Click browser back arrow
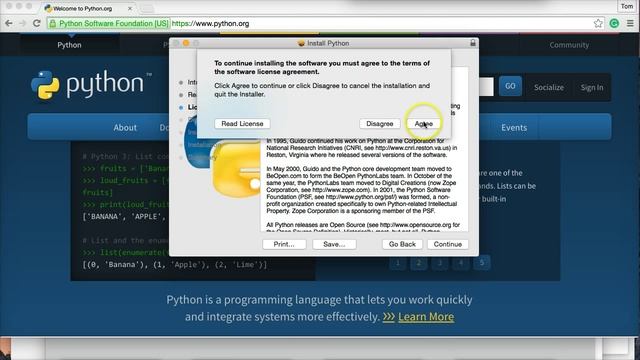 pos(9,23)
